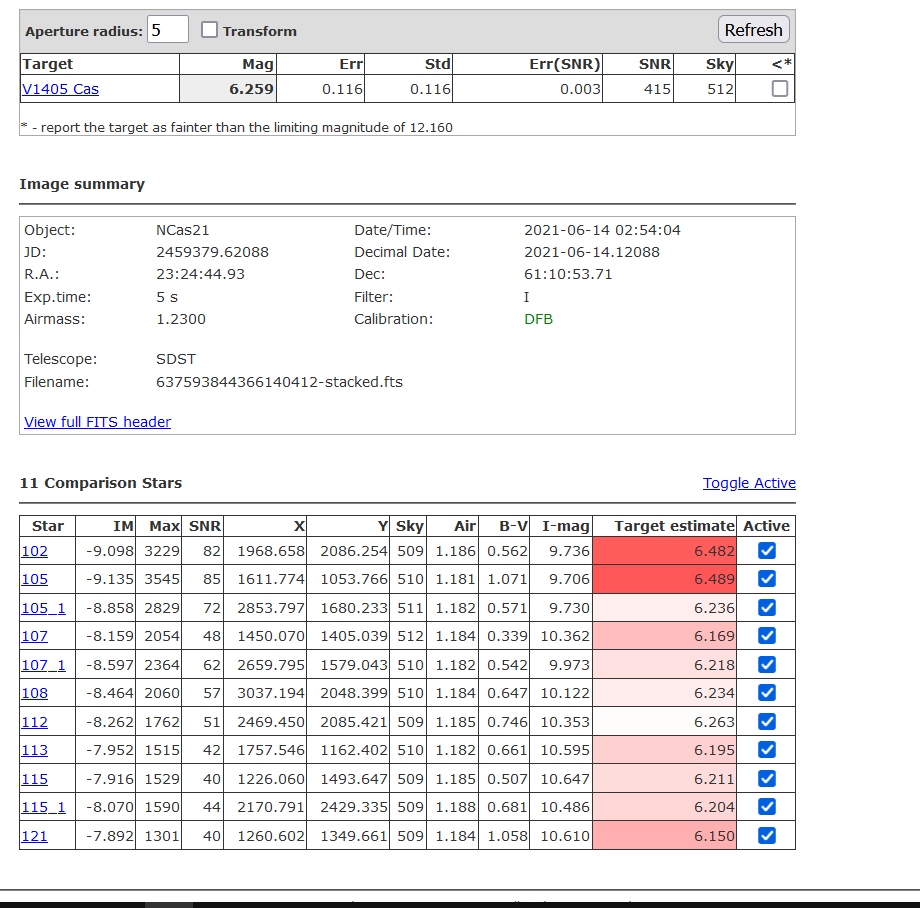
Task: Uncheck Active checkbox for star 105
Action: tap(767, 579)
